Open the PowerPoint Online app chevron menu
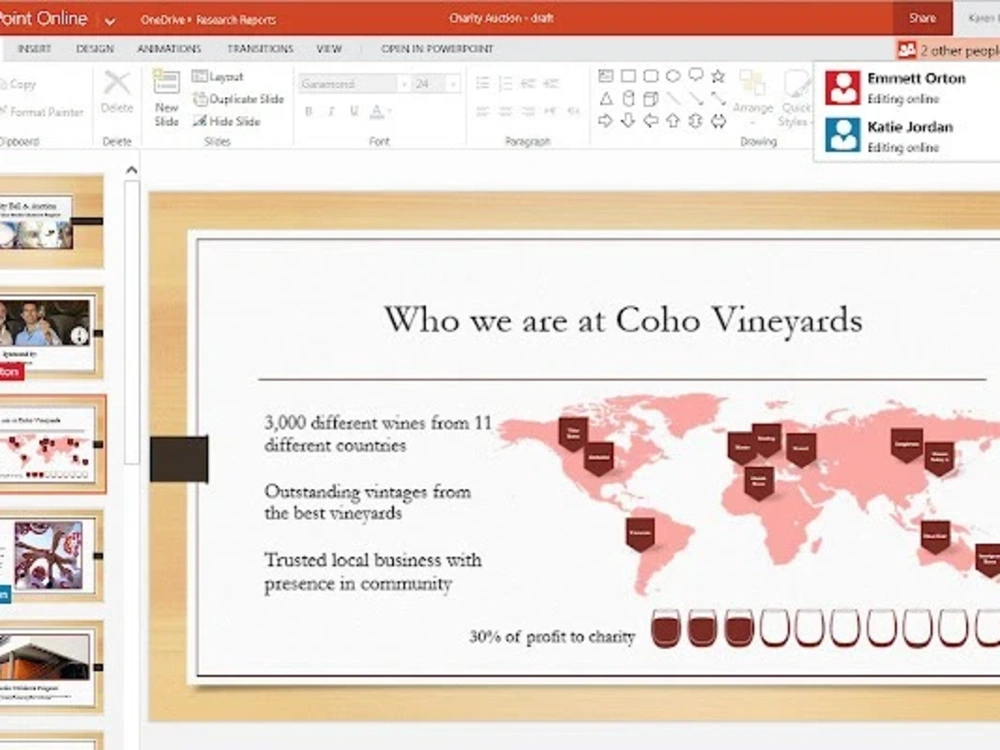Screen dimensions: 1000x750 [x=110, y=21]
